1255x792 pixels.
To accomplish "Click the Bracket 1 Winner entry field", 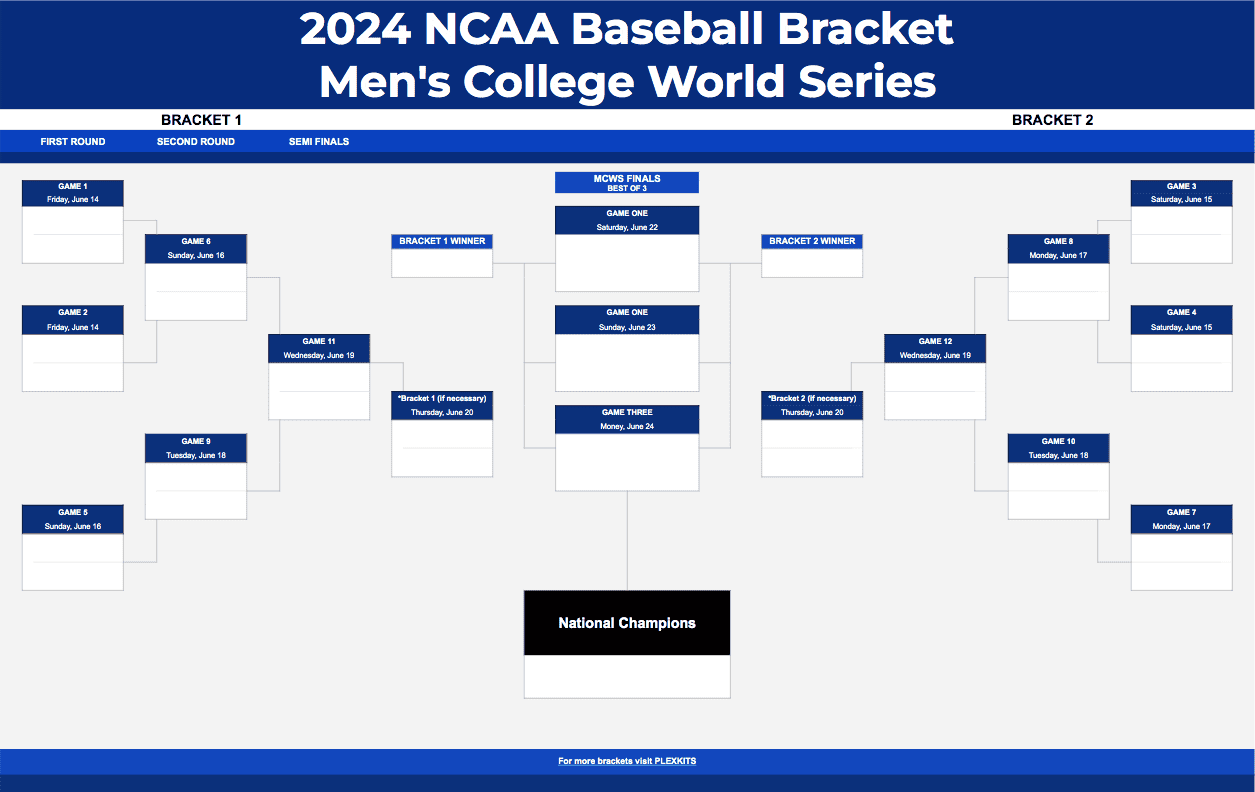I will pos(442,263).
